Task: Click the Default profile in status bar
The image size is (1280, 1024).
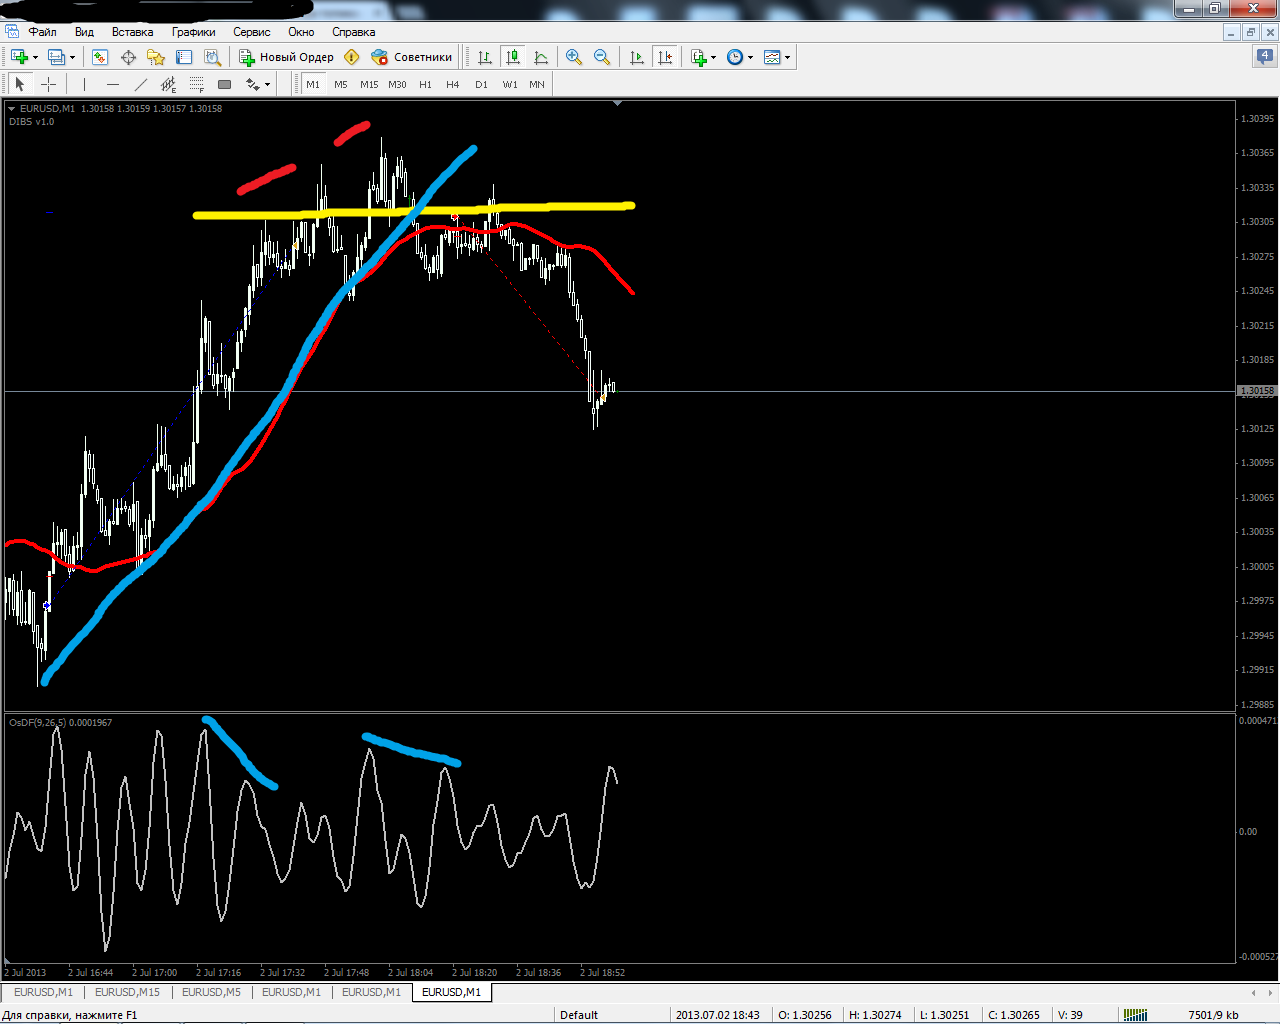Action: [579, 1015]
